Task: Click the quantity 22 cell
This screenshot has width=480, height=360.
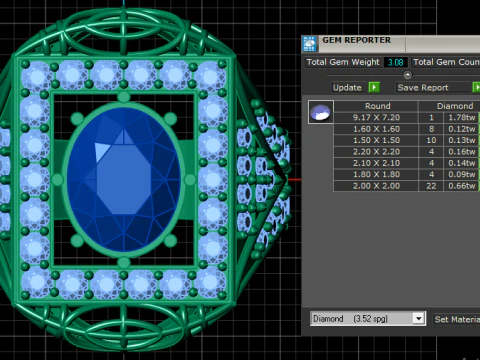Action: pyautogui.click(x=431, y=186)
